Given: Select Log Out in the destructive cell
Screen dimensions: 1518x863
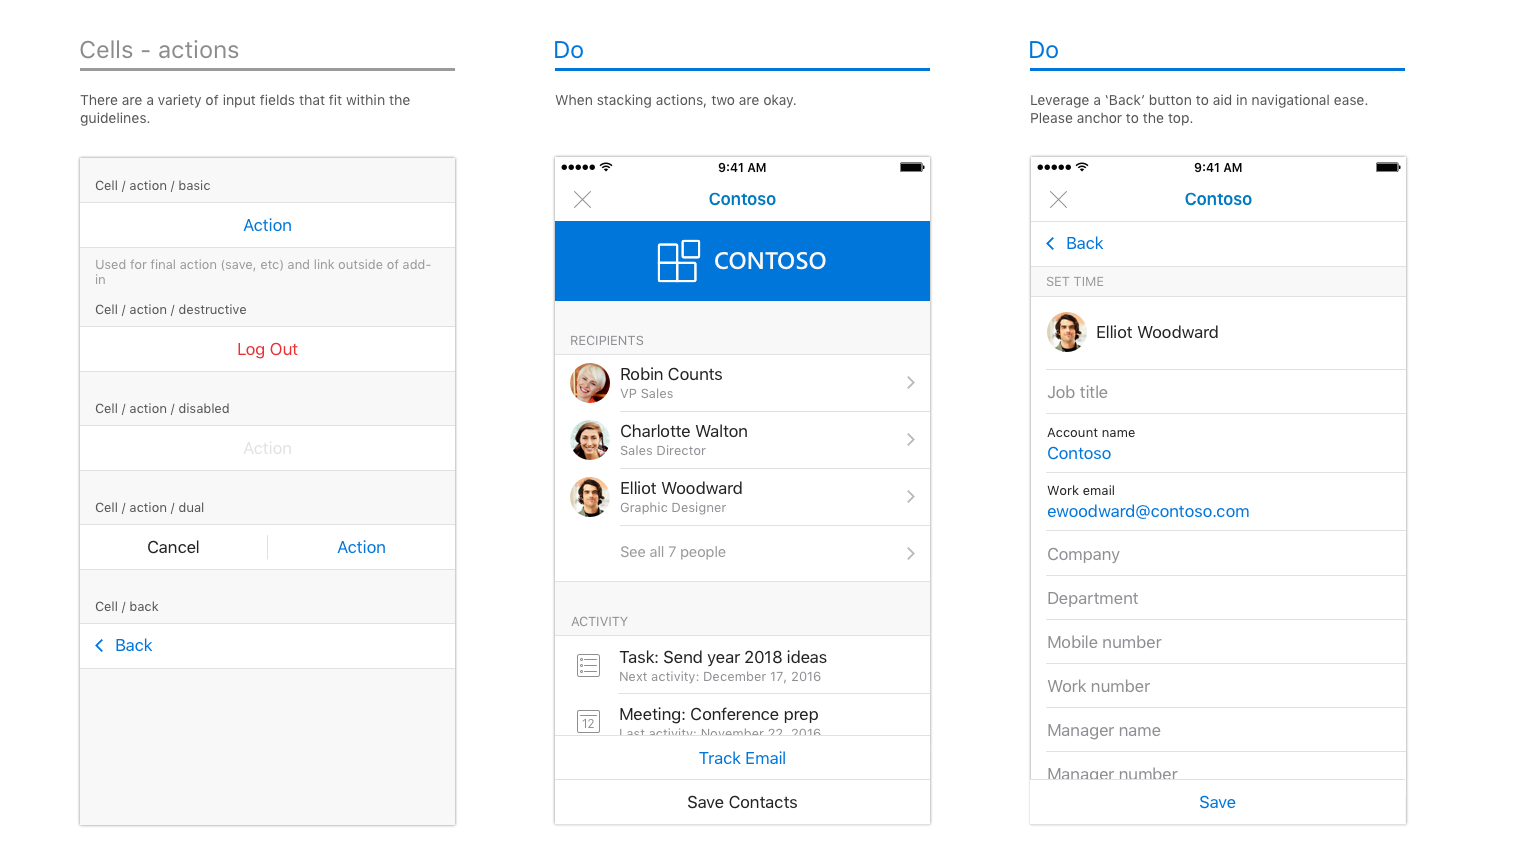Looking at the screenshot, I should point(267,348).
